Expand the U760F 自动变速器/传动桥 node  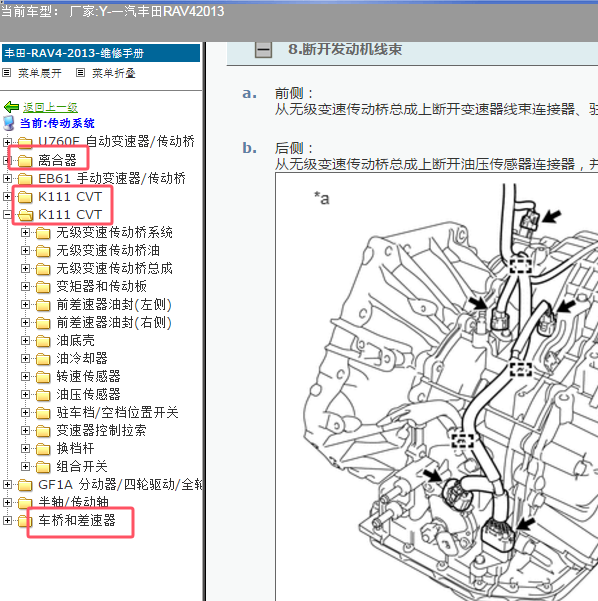pos(7,142)
